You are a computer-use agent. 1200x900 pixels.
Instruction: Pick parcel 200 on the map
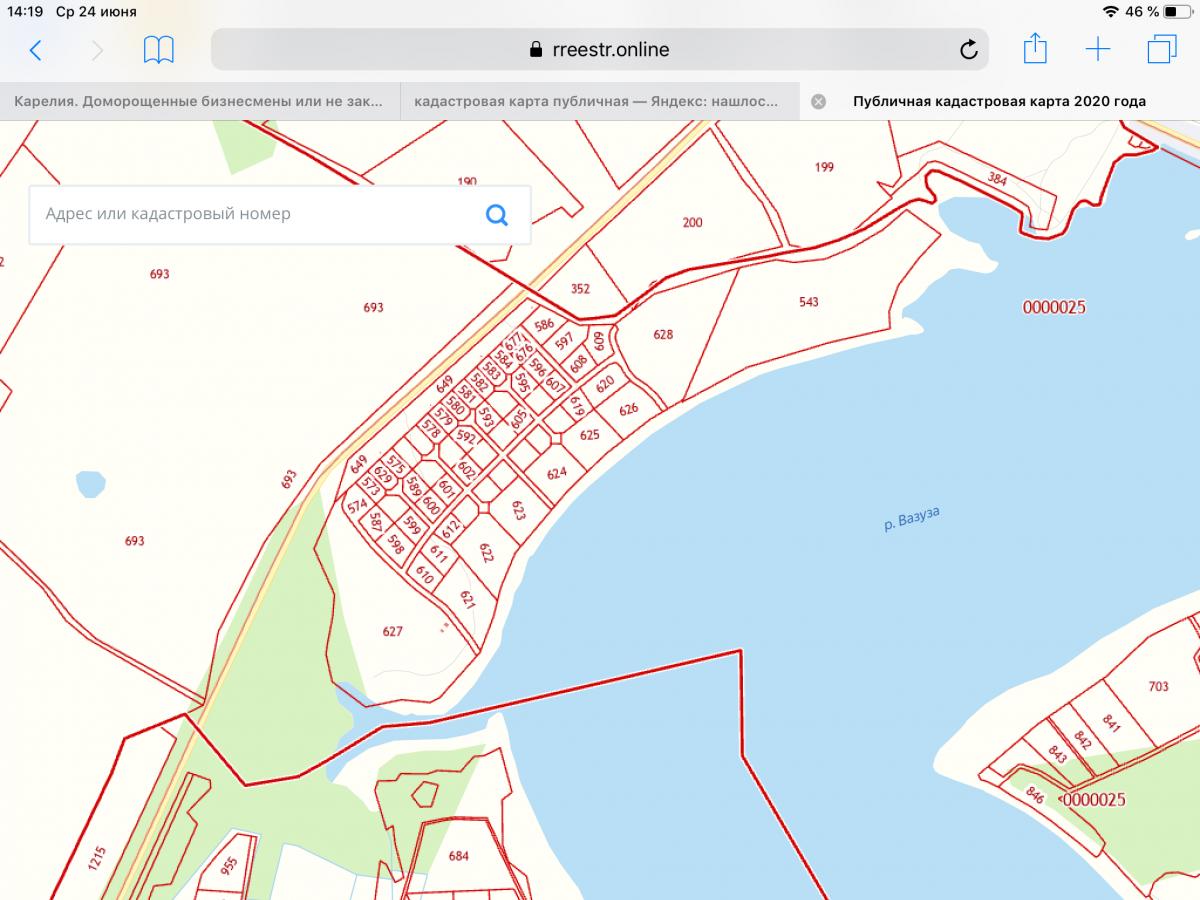tap(692, 223)
